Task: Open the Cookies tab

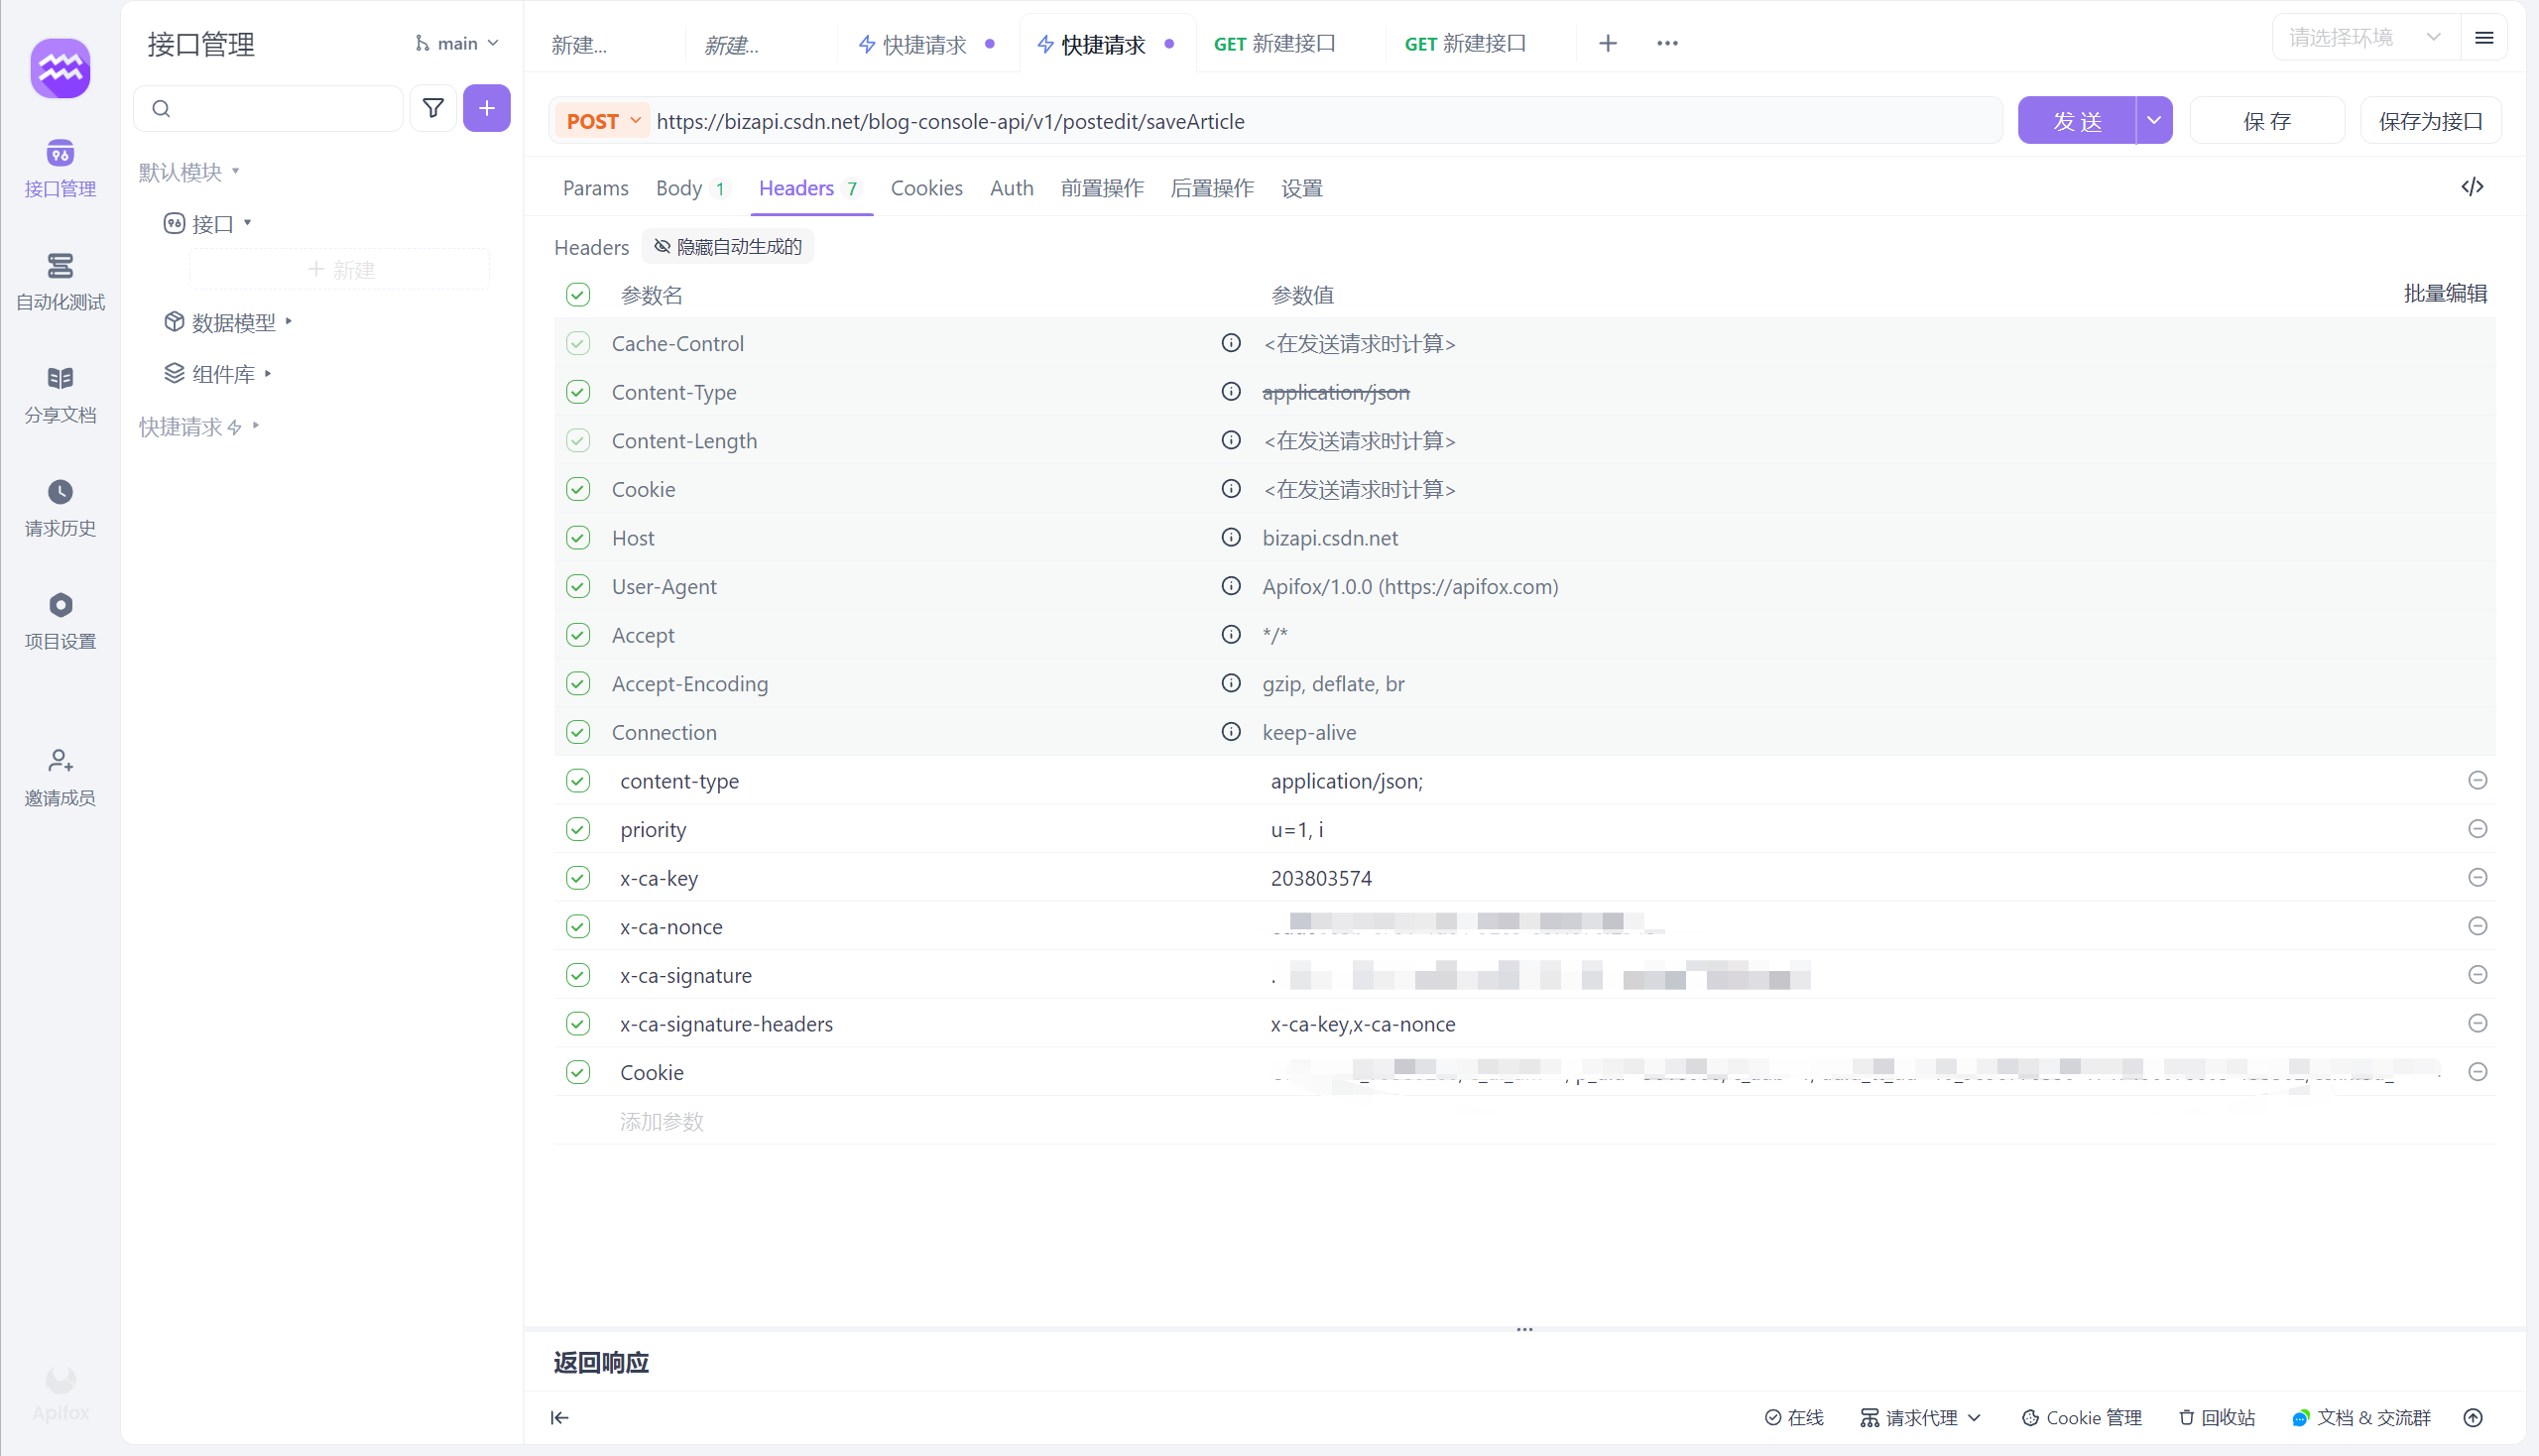Action: point(926,188)
